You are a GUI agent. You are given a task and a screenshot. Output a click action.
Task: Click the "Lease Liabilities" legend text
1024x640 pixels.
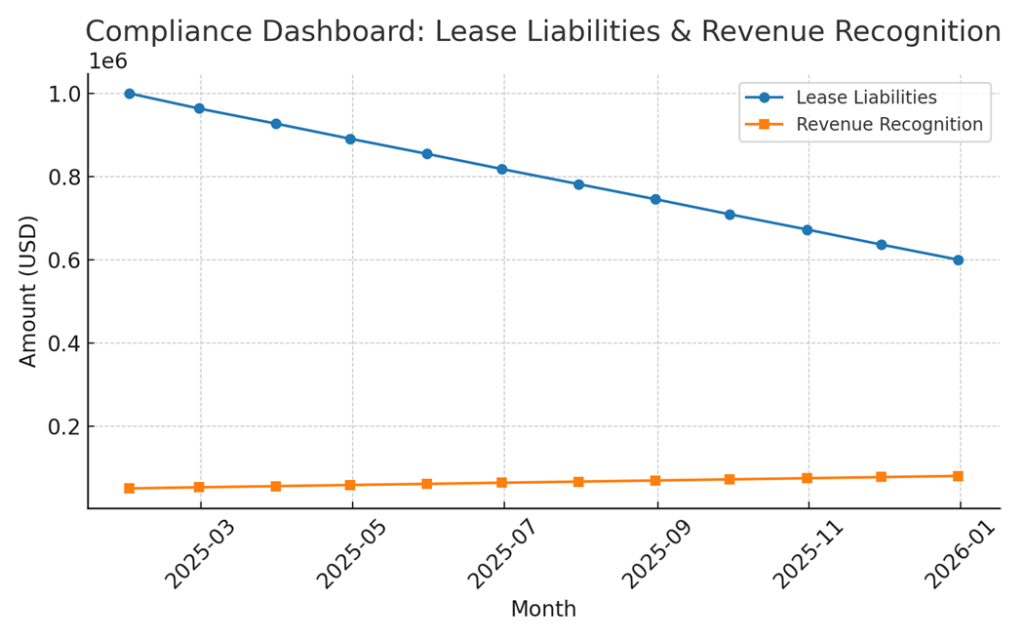click(x=866, y=98)
